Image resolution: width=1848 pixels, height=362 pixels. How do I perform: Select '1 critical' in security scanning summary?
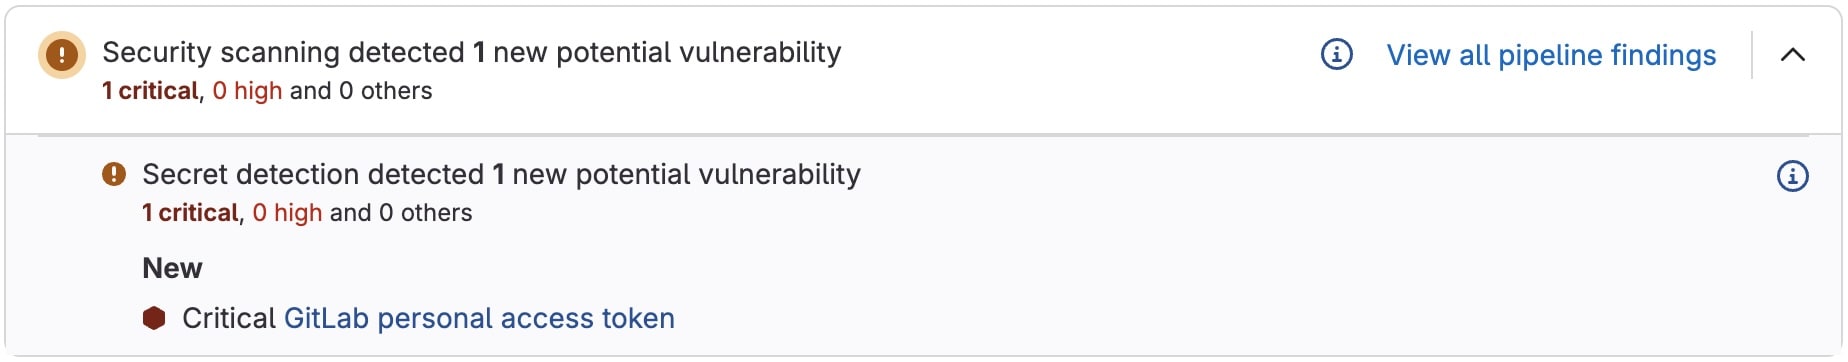[150, 91]
